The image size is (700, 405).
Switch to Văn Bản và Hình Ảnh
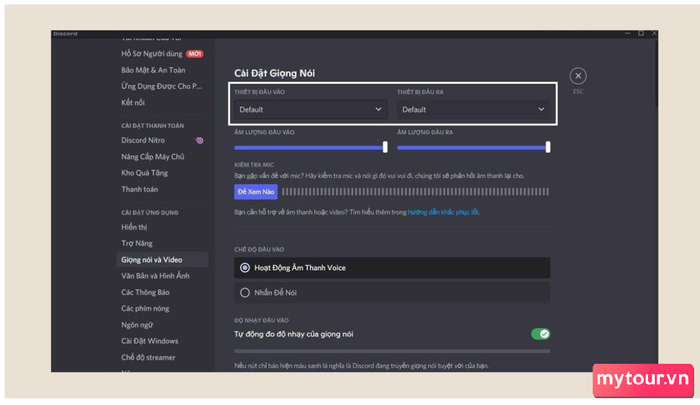pyautogui.click(x=155, y=276)
